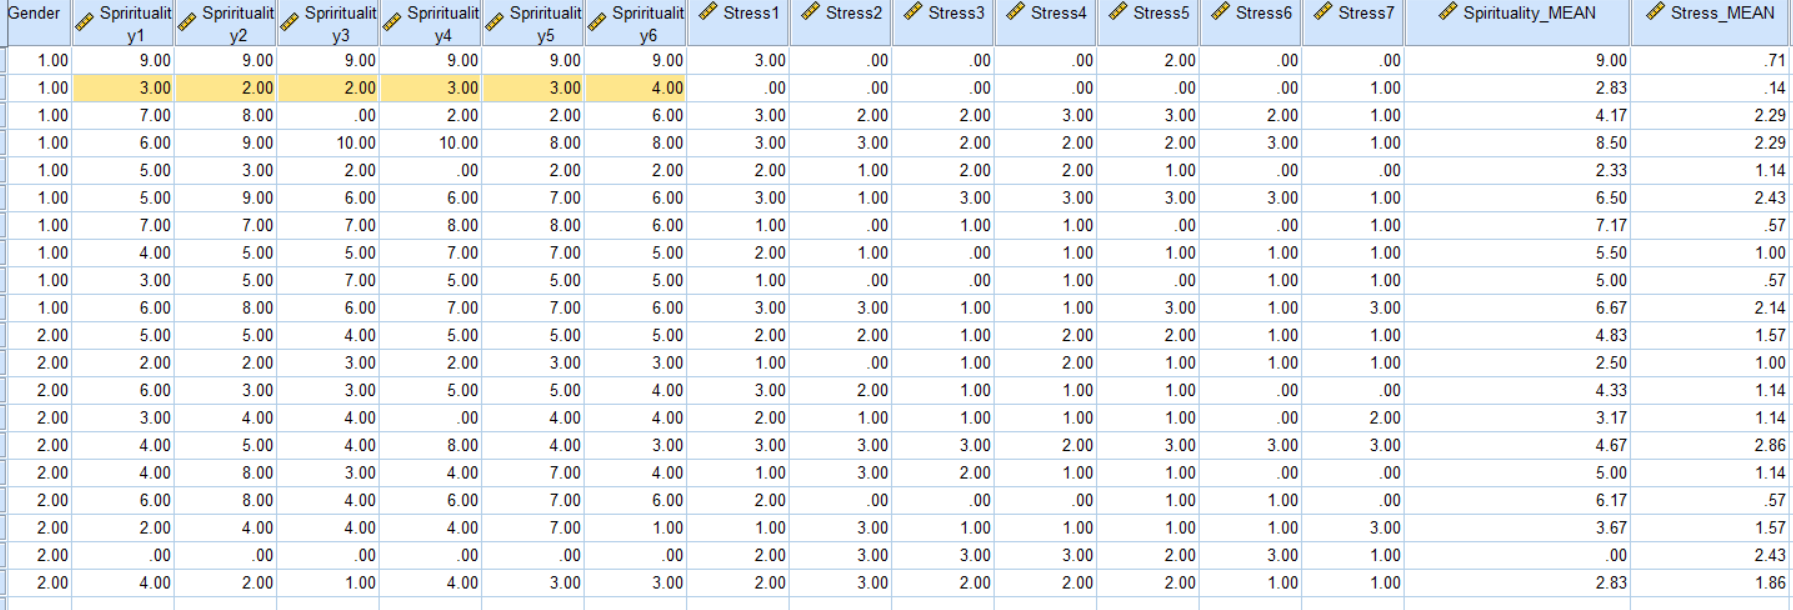Select Spirituality_MEAN value 6.67
Image resolution: width=1793 pixels, height=610 pixels.
point(1611,308)
